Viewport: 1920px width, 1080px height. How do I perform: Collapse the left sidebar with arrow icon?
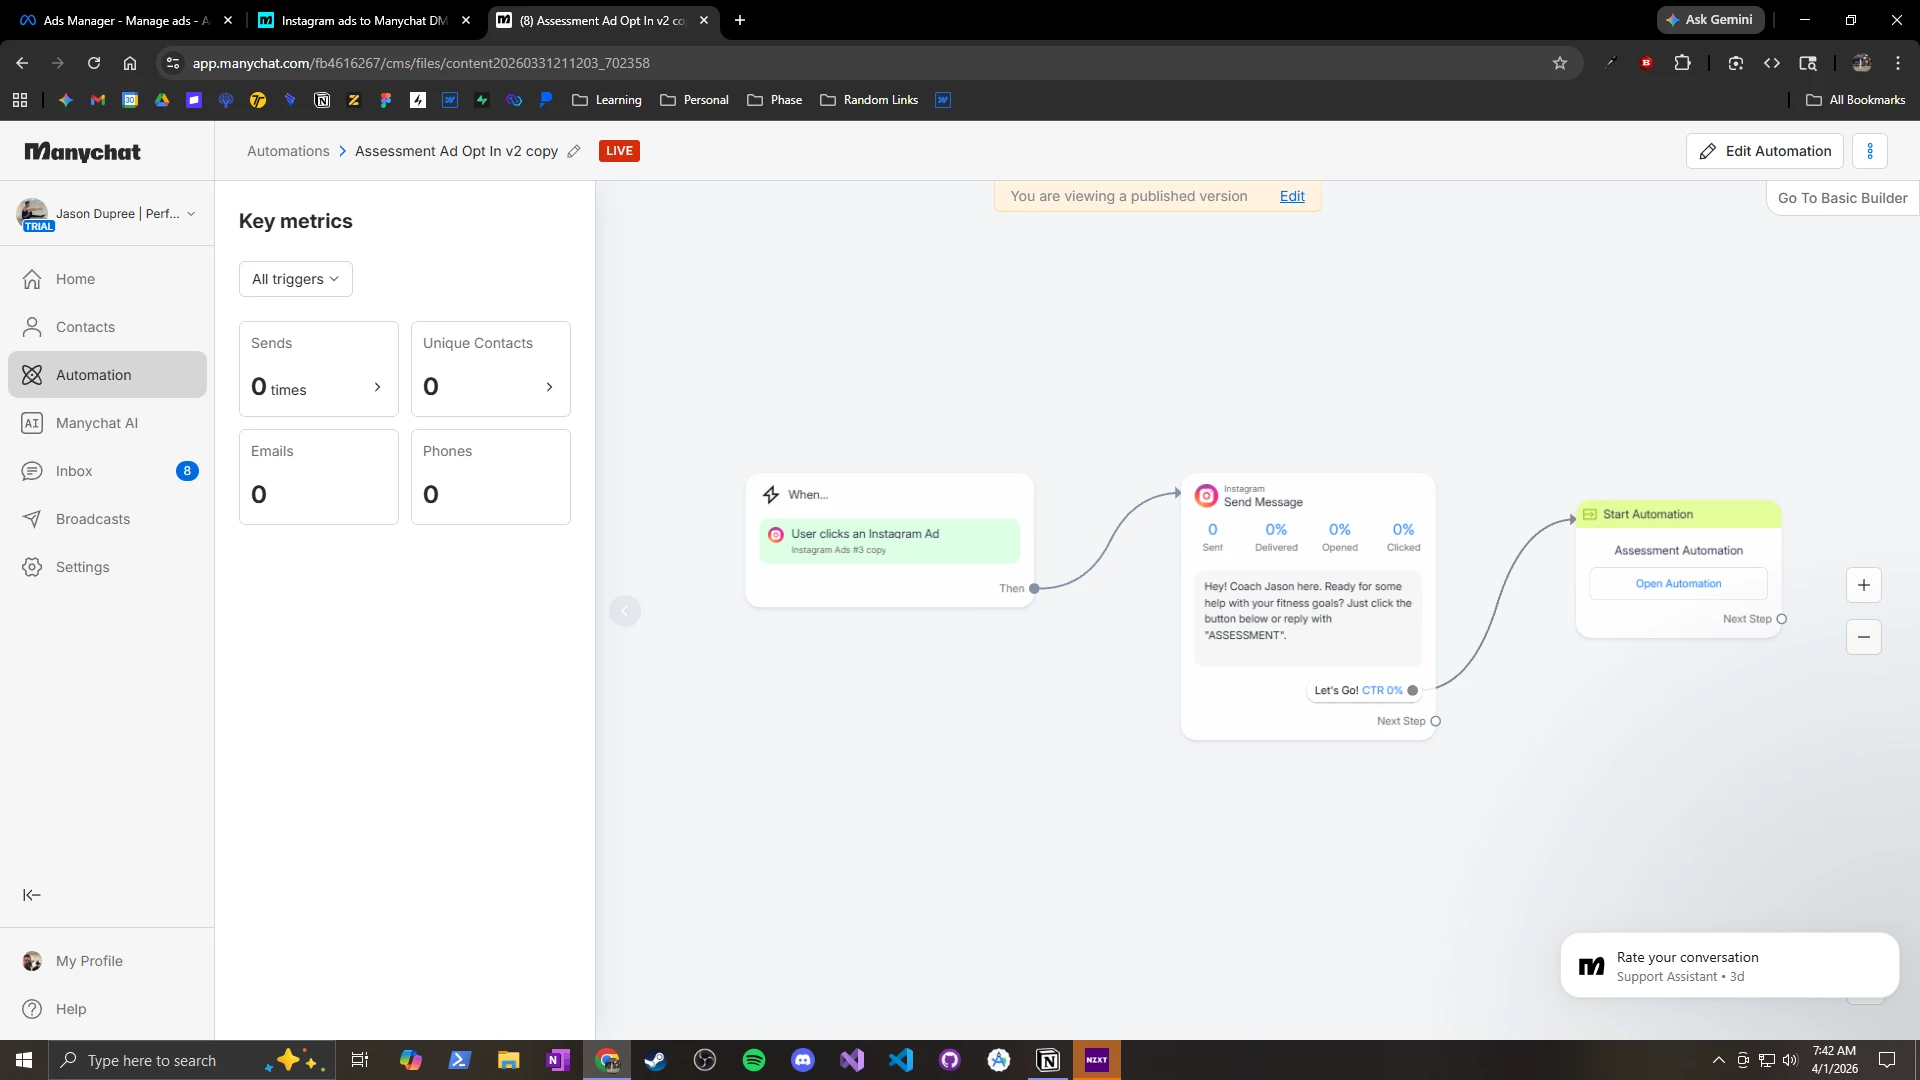point(32,895)
